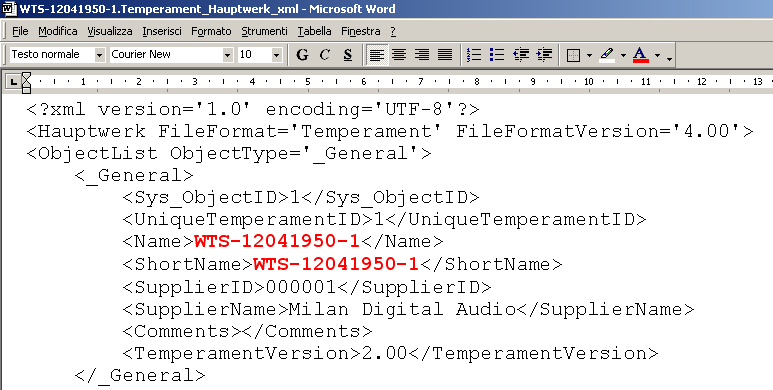Open the Strumenti menu
This screenshot has width=773, height=390.
(264, 32)
